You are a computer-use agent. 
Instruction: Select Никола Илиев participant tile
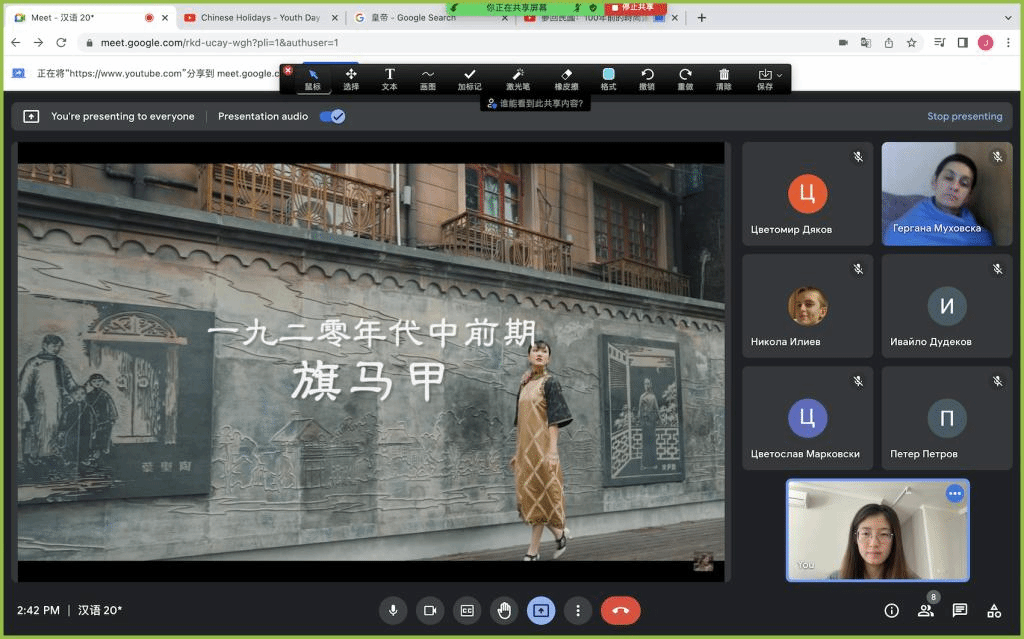click(x=807, y=306)
